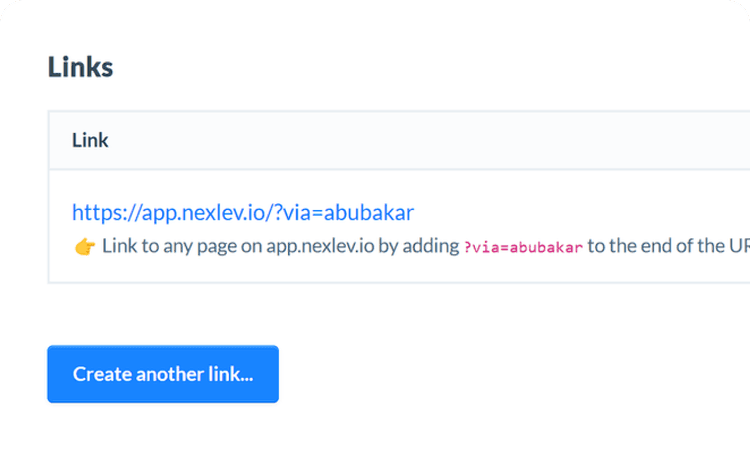Screen dimensions: 750x456
Task: Click the word 'abubakar' in the blue URL
Action: 369,212
